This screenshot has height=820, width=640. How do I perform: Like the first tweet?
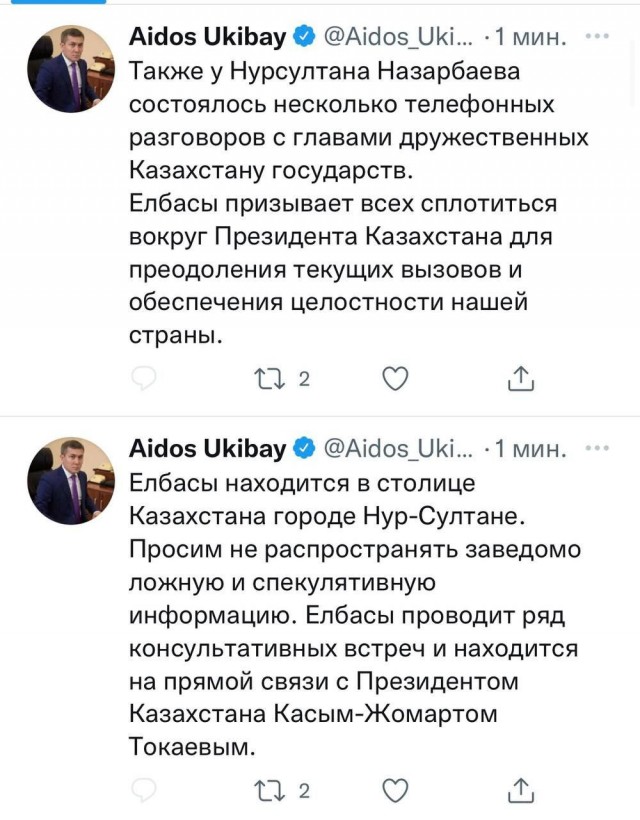click(x=395, y=378)
